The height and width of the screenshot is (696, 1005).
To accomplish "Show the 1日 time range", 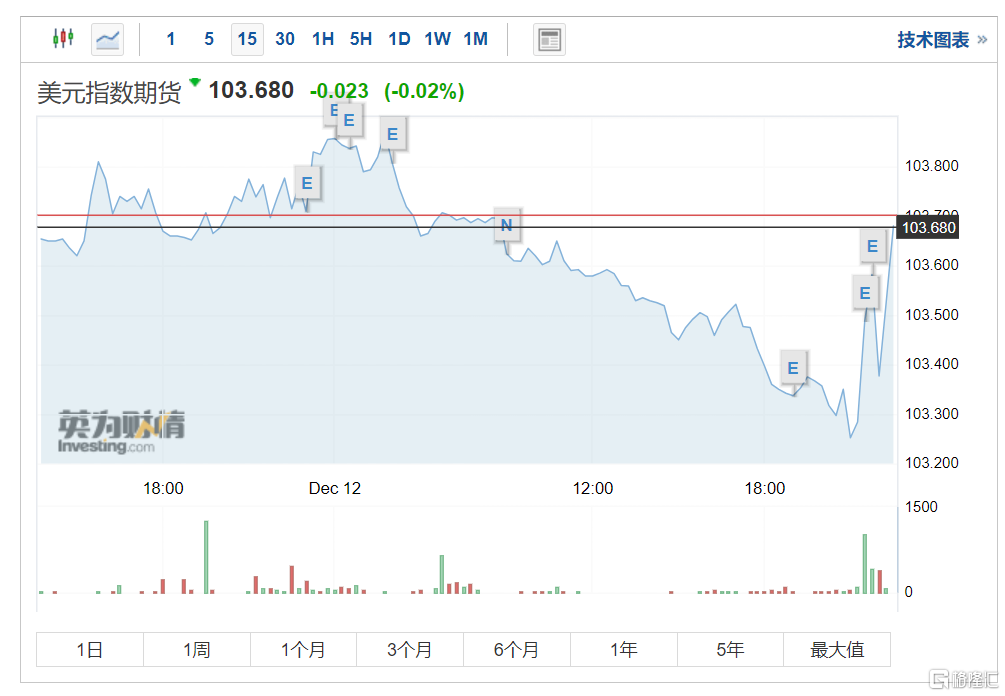I will (90, 650).
